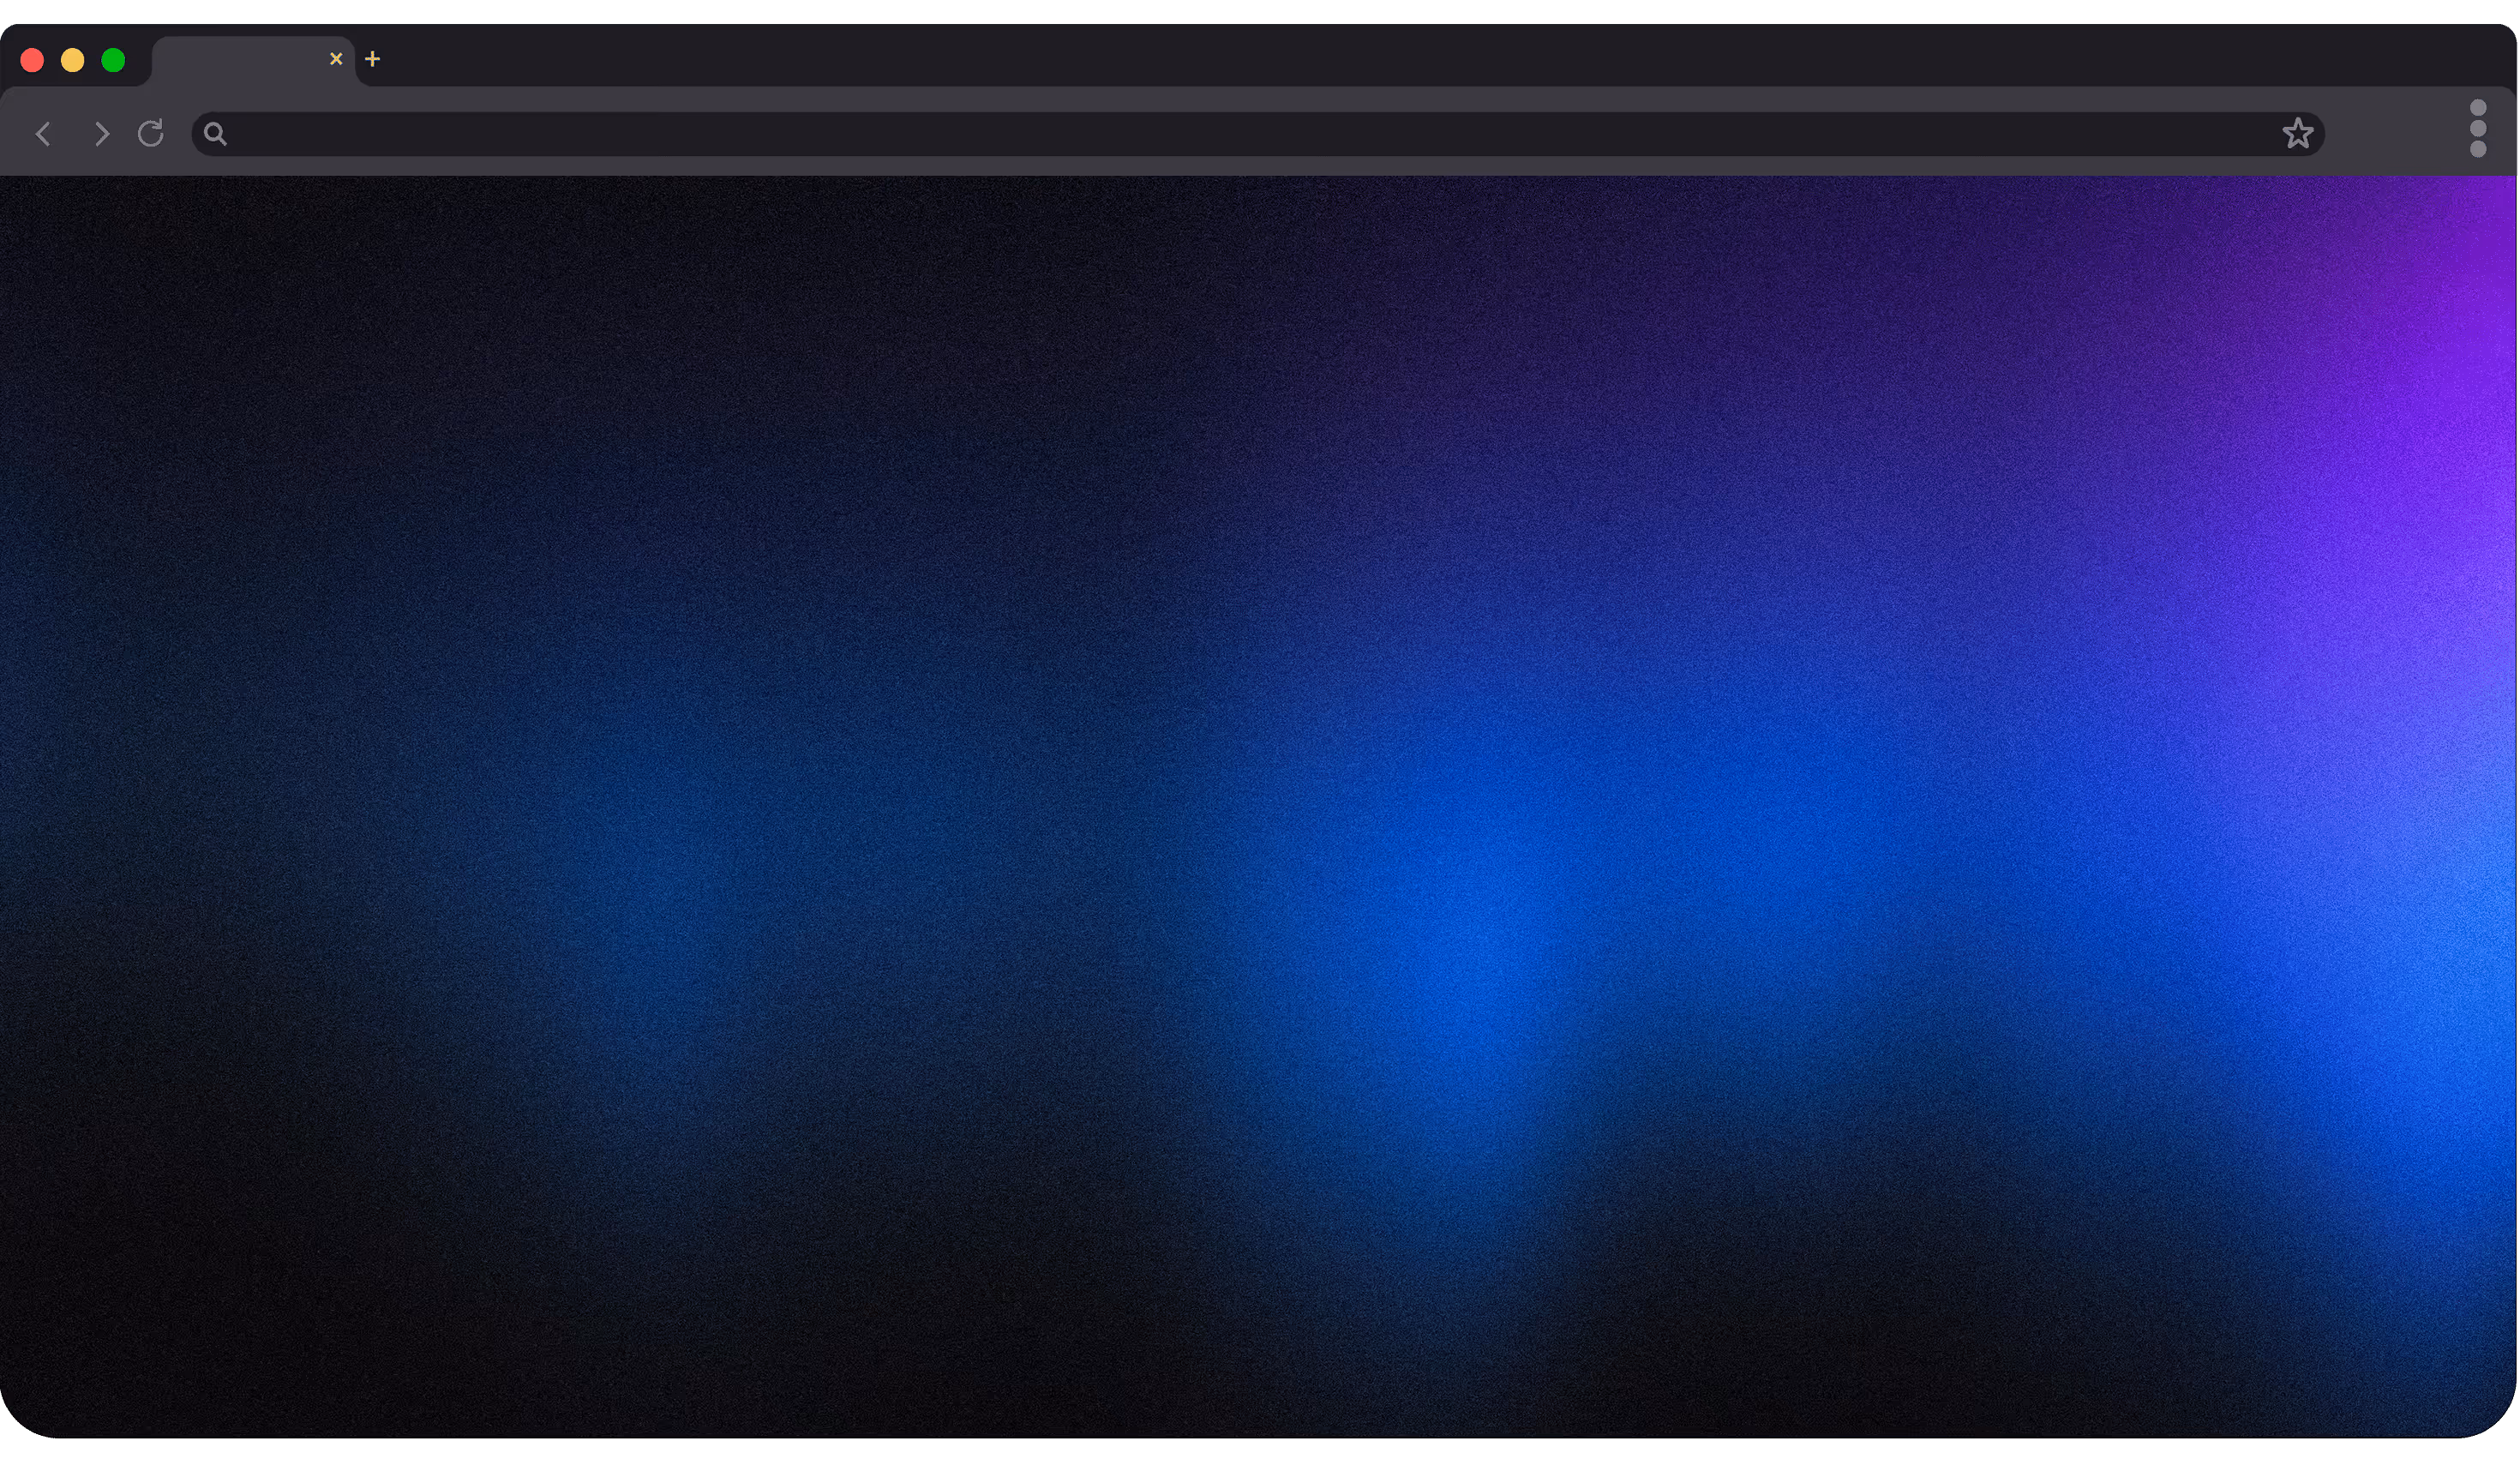Open a new tab with the plus icon
The image size is (2520, 1459).
click(x=372, y=59)
